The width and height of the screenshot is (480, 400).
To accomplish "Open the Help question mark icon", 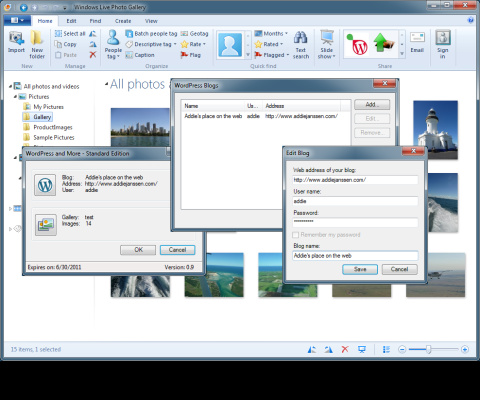I will [471, 20].
